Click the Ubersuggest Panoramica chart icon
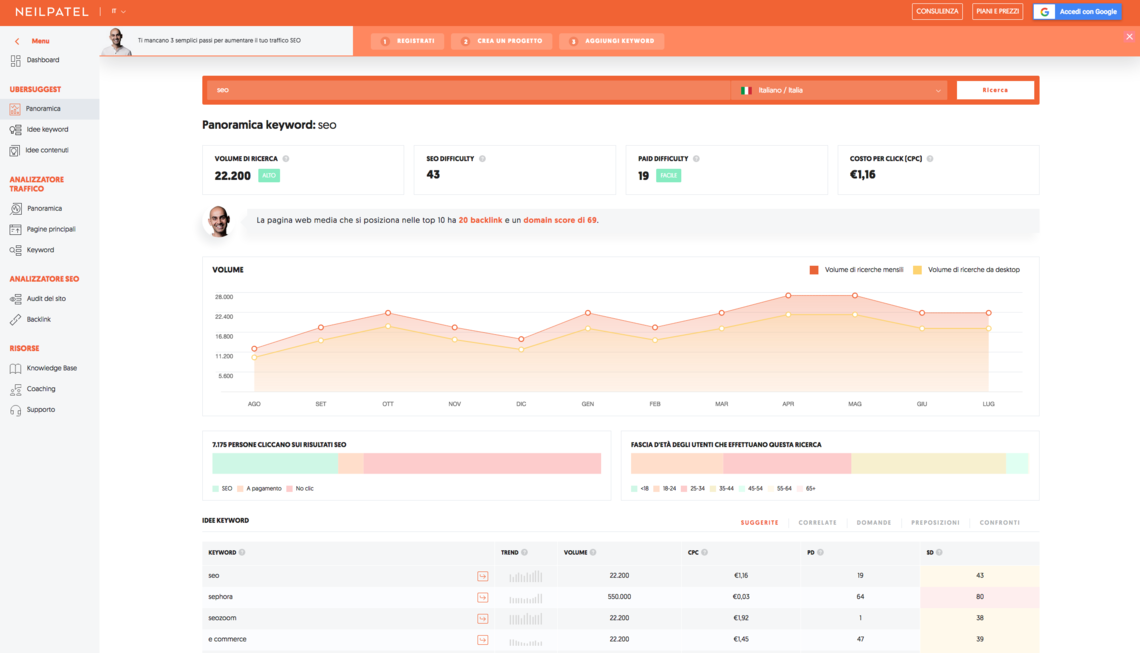 15,109
